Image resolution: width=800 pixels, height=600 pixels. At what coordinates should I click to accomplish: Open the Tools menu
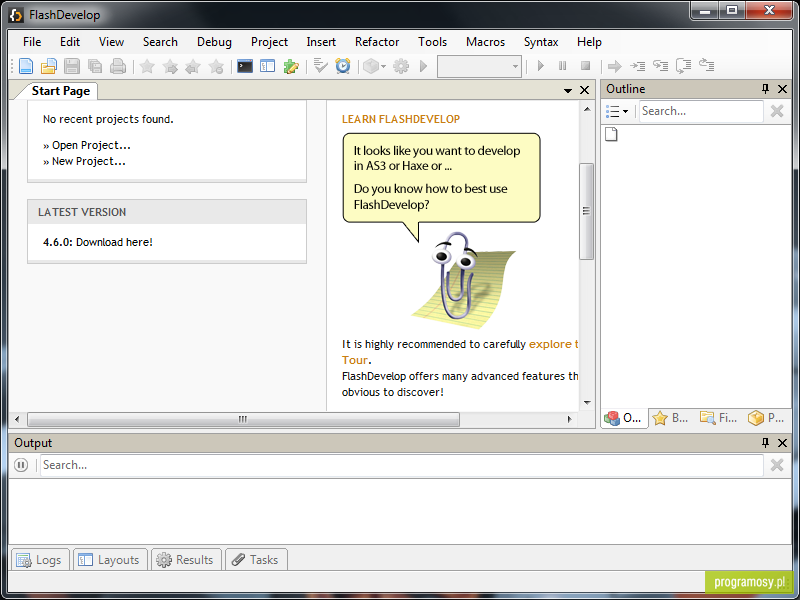(x=433, y=42)
